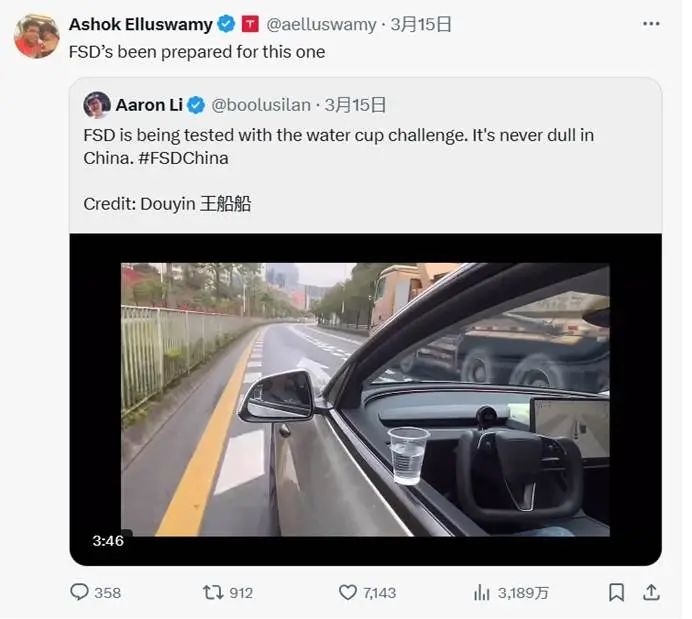Open Aaron Li's small profile avatar
The height and width of the screenshot is (619, 692).
click(x=97, y=105)
